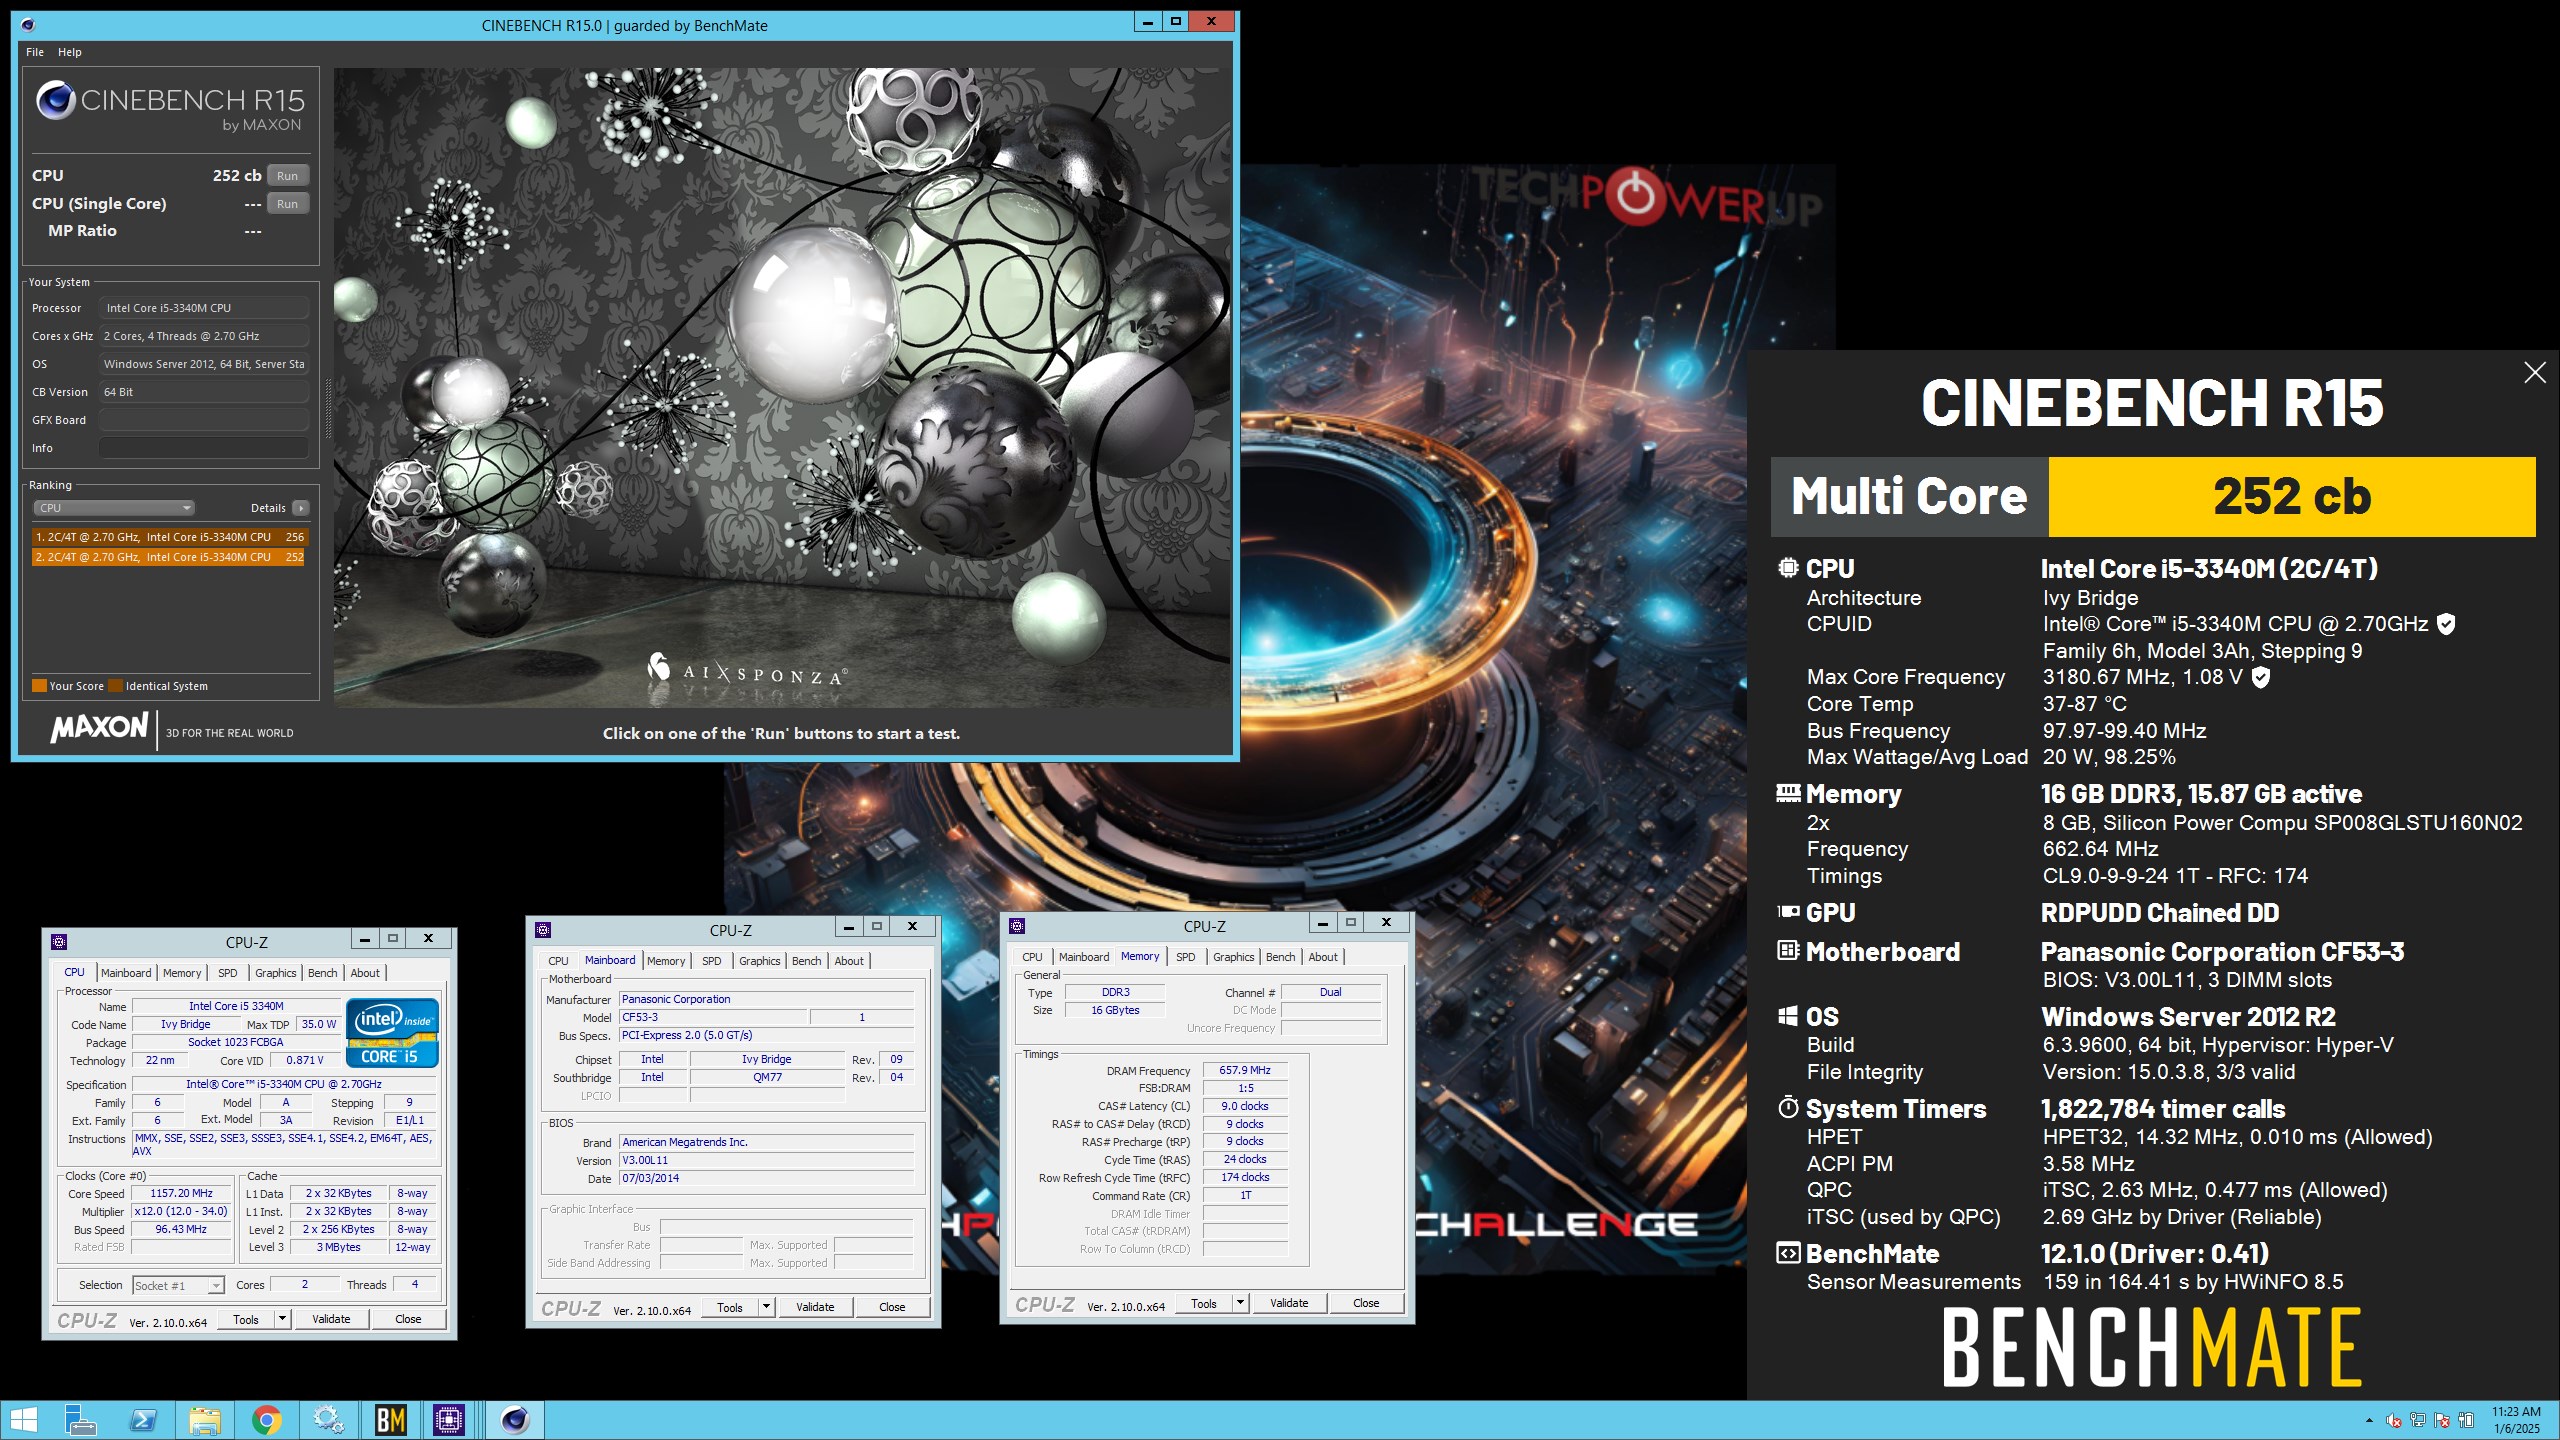Select the ranking entry scoring 256
Screen dimensions: 2560x1440
[x=170, y=537]
